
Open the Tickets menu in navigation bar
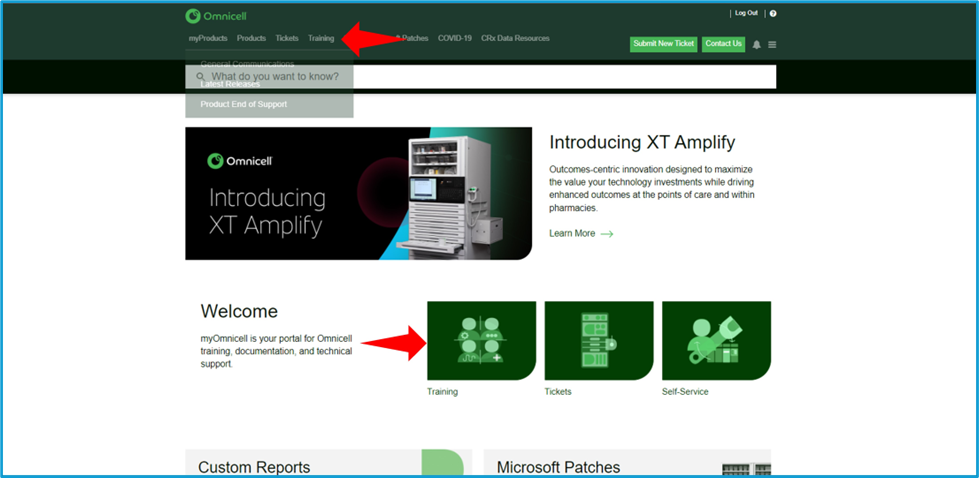click(287, 39)
